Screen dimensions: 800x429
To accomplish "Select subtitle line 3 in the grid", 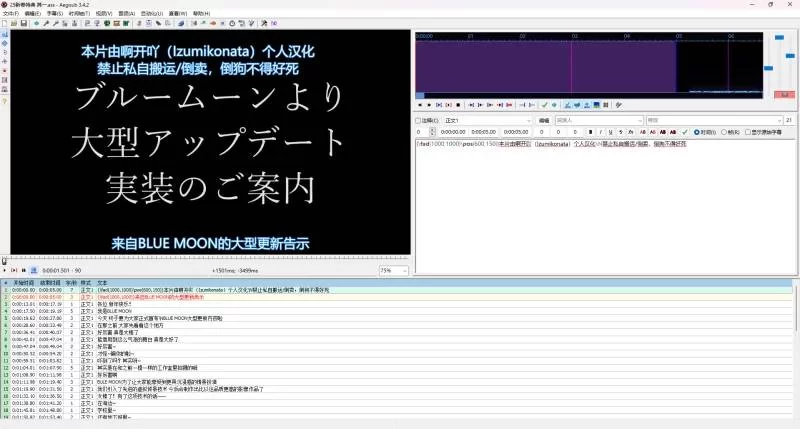I will (398, 304).
